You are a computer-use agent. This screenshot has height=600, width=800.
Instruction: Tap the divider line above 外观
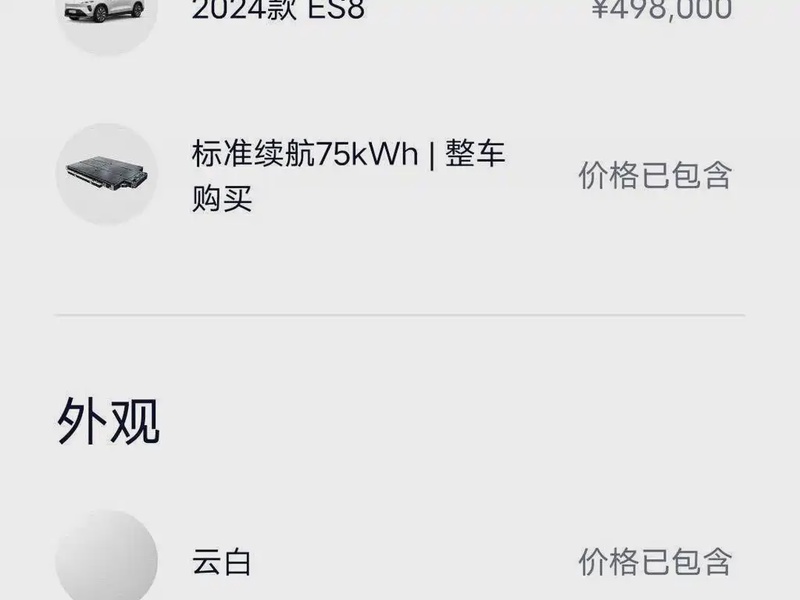tap(400, 315)
